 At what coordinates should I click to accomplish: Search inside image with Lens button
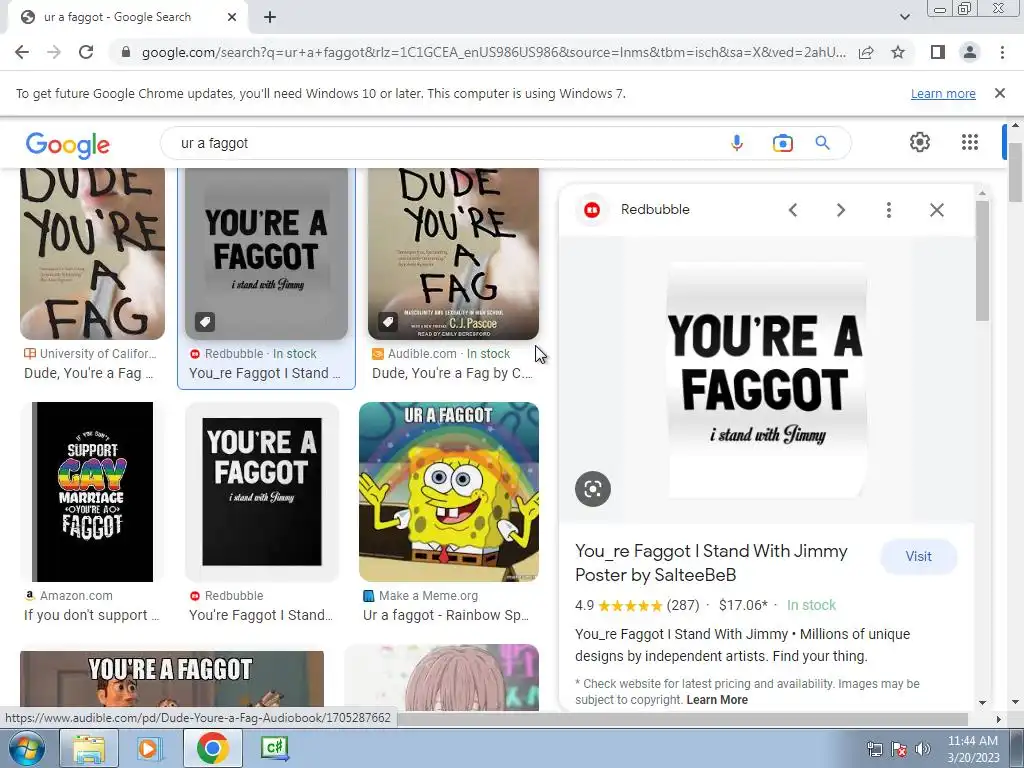593,488
